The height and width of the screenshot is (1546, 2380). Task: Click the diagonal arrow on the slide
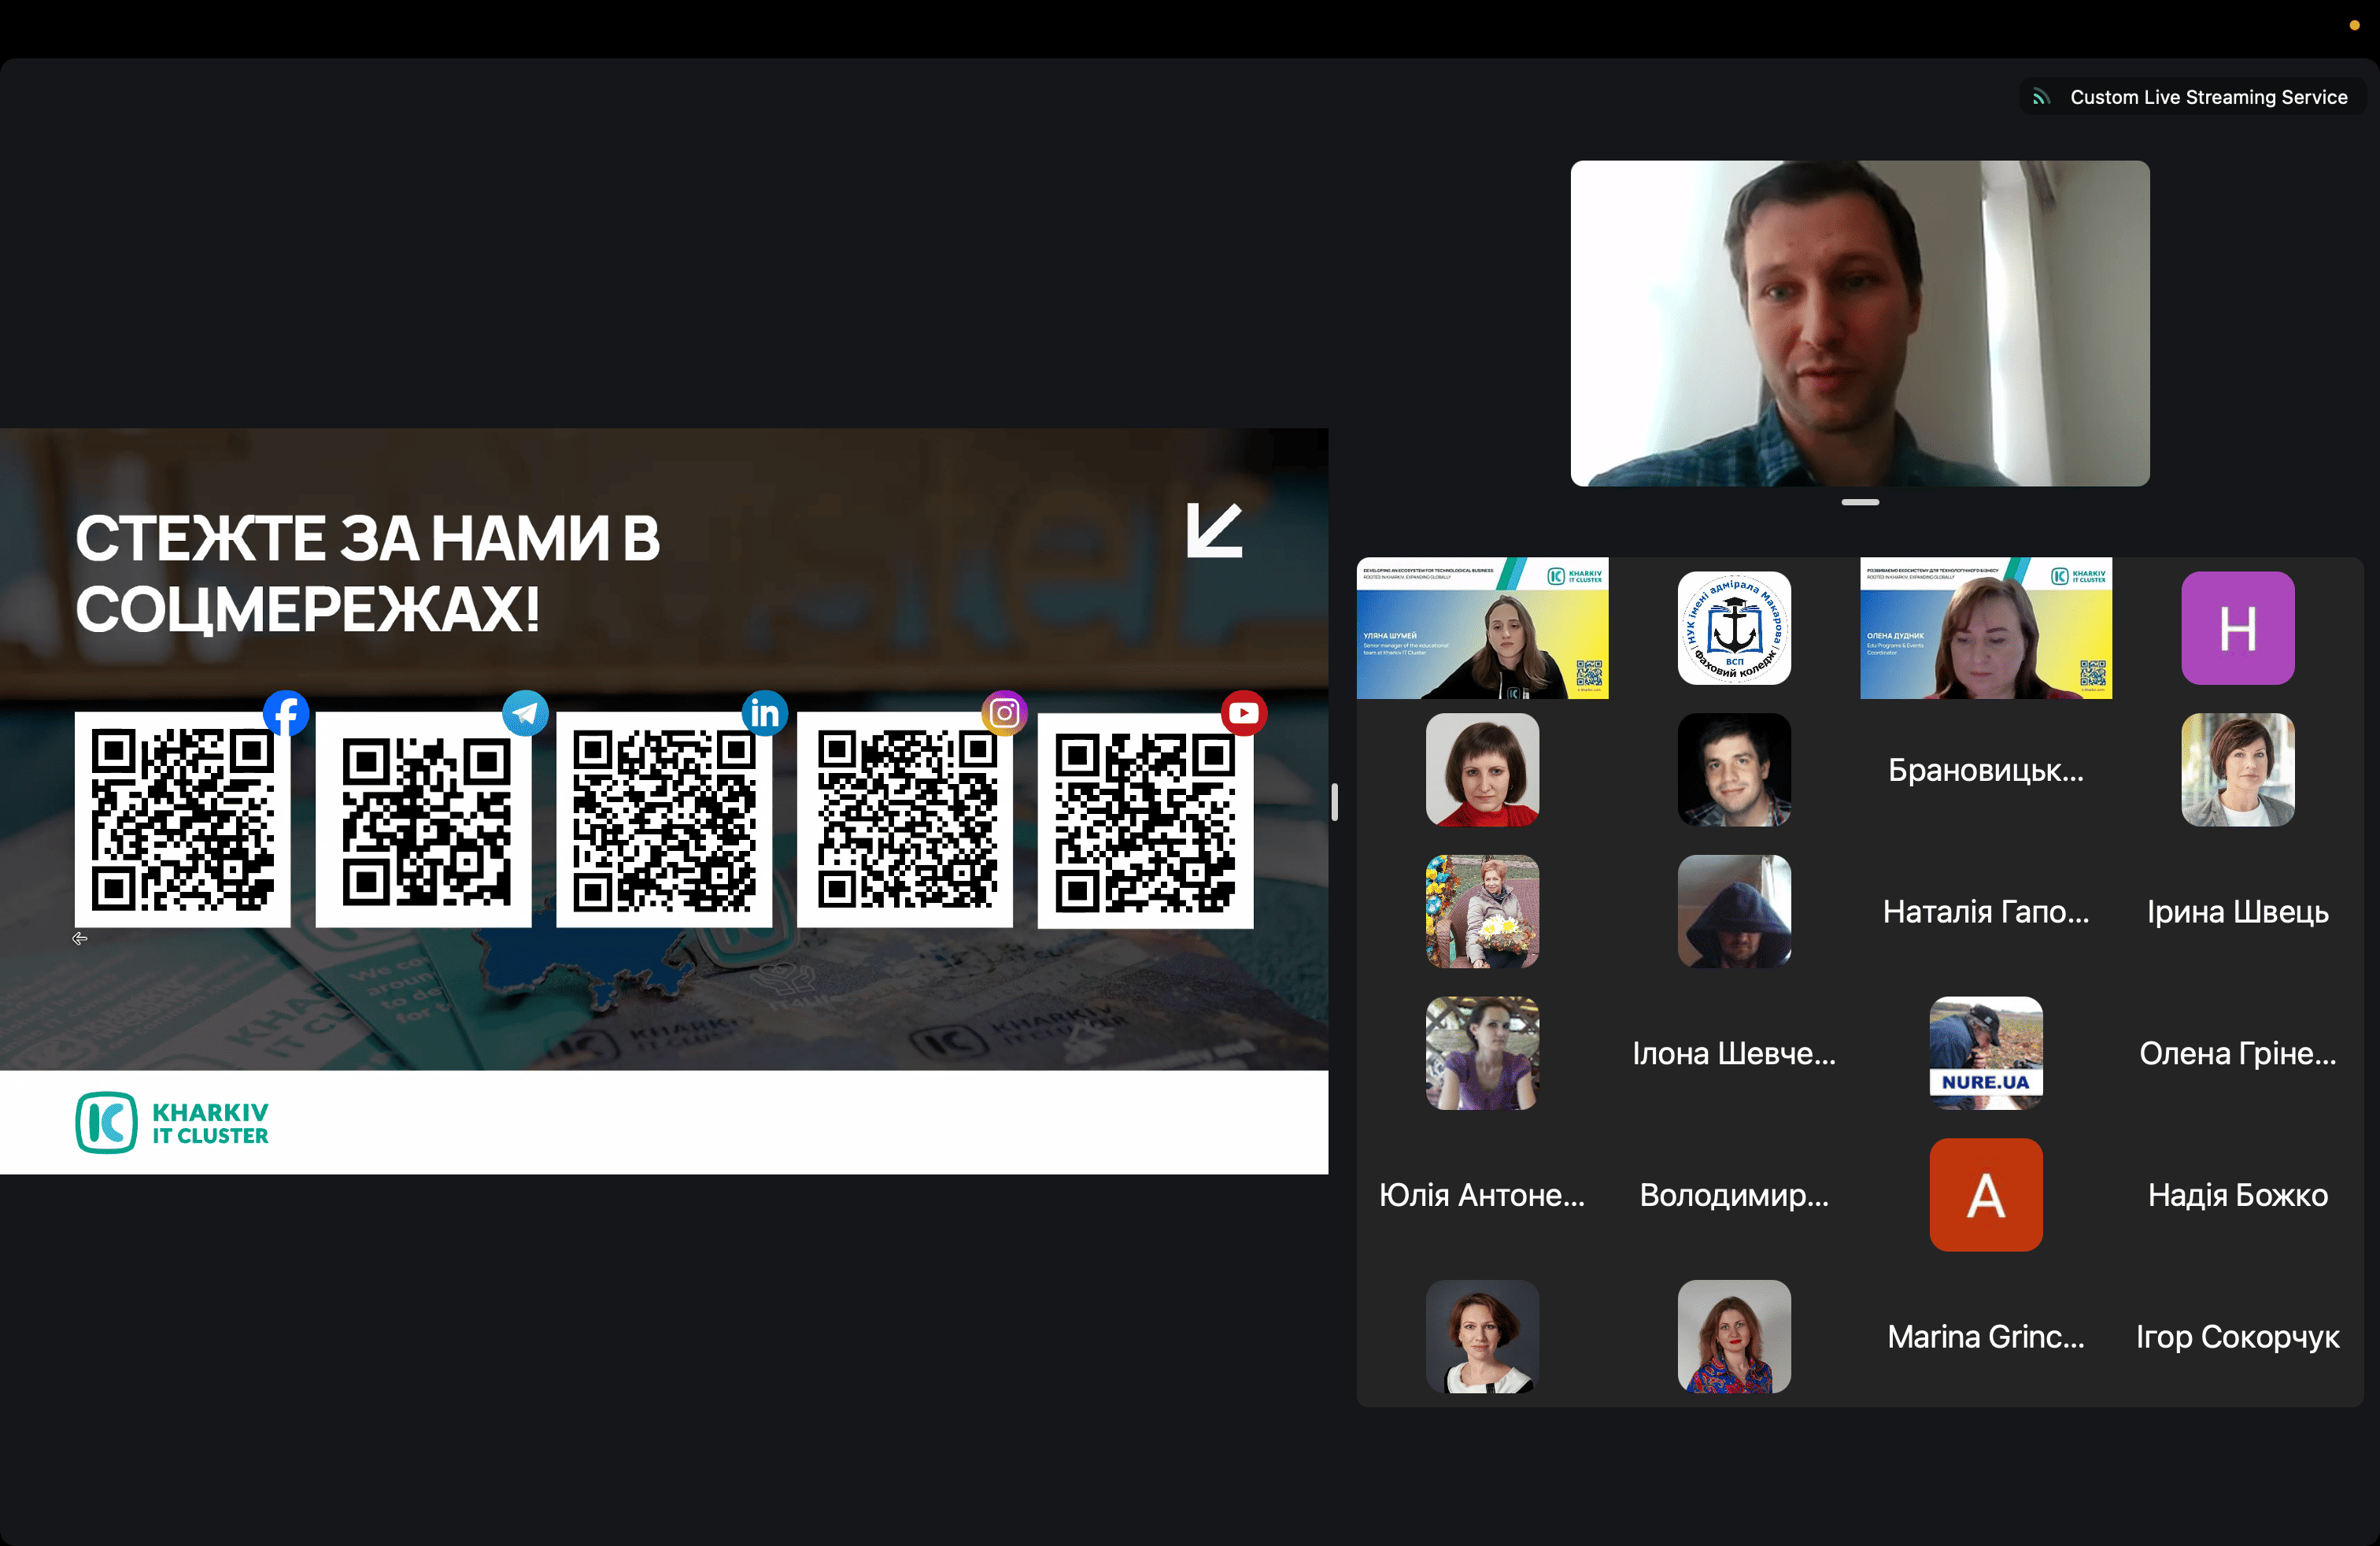pyautogui.click(x=1215, y=530)
